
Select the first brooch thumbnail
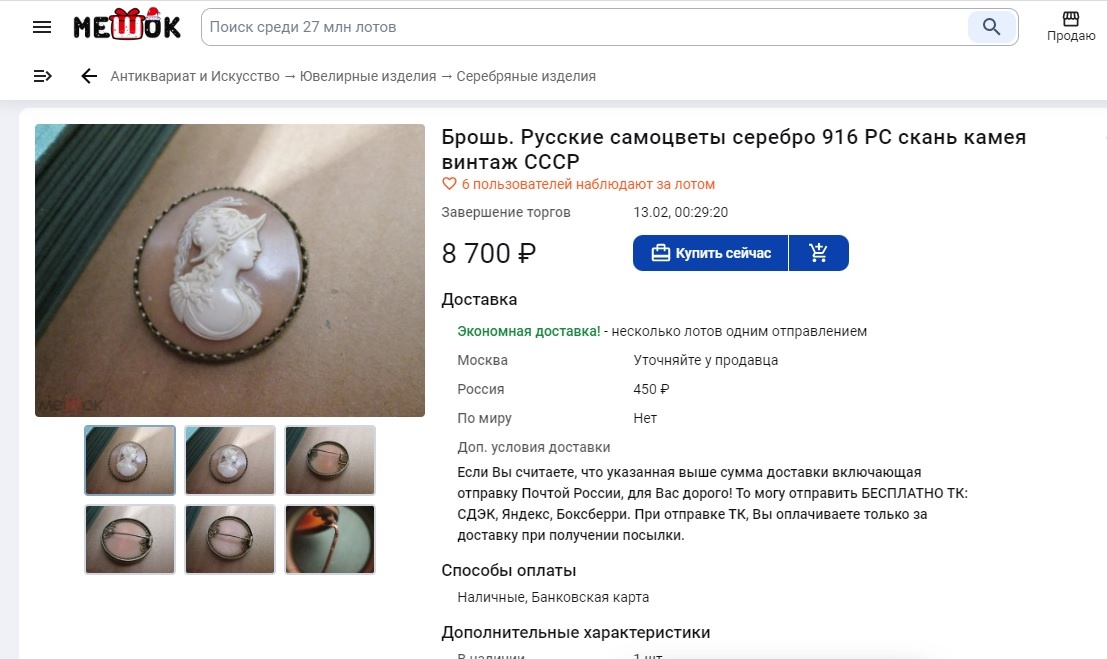click(130, 460)
